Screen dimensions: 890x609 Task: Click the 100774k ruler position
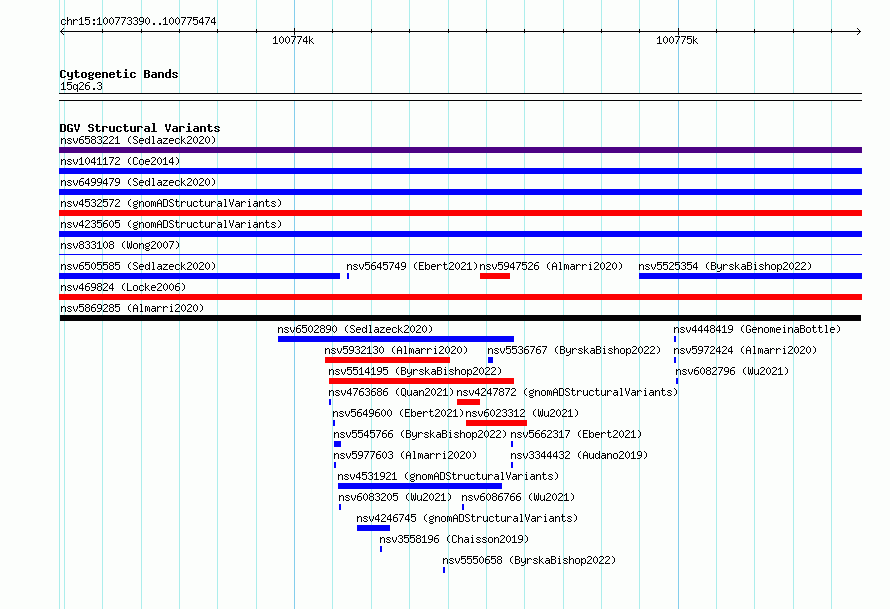coord(293,40)
